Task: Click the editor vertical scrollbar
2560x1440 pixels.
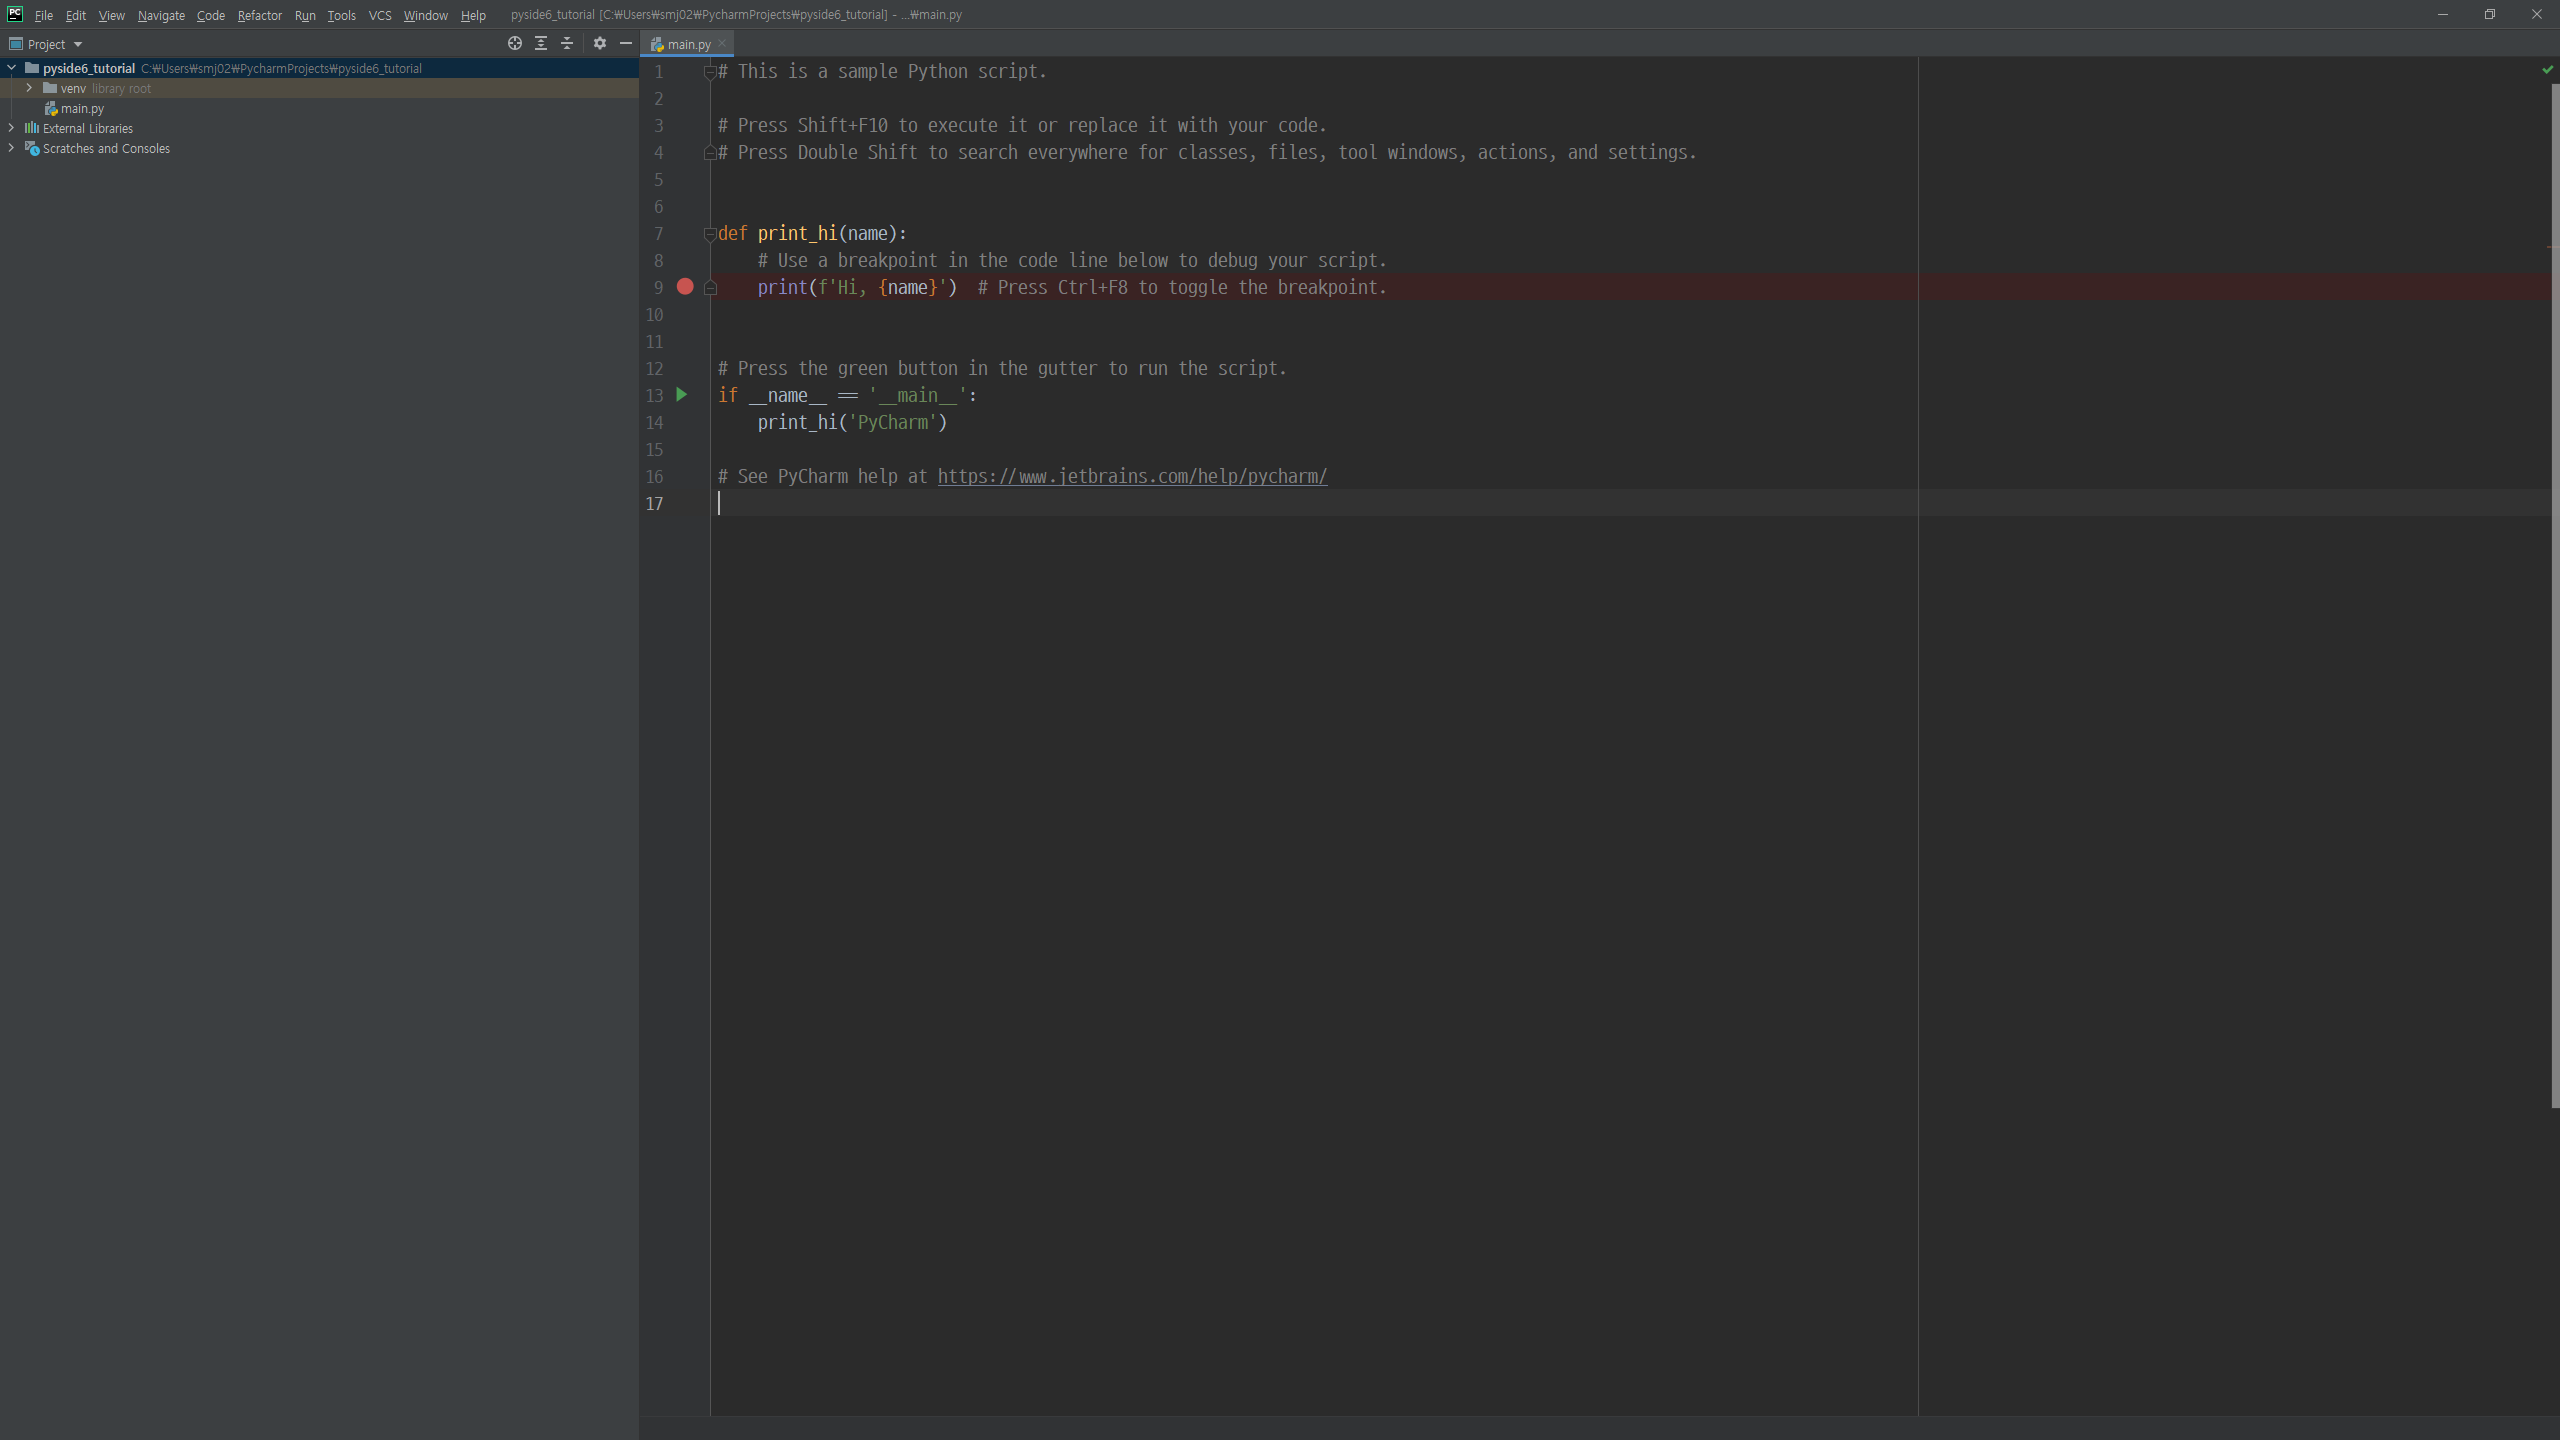Action: (2555, 600)
